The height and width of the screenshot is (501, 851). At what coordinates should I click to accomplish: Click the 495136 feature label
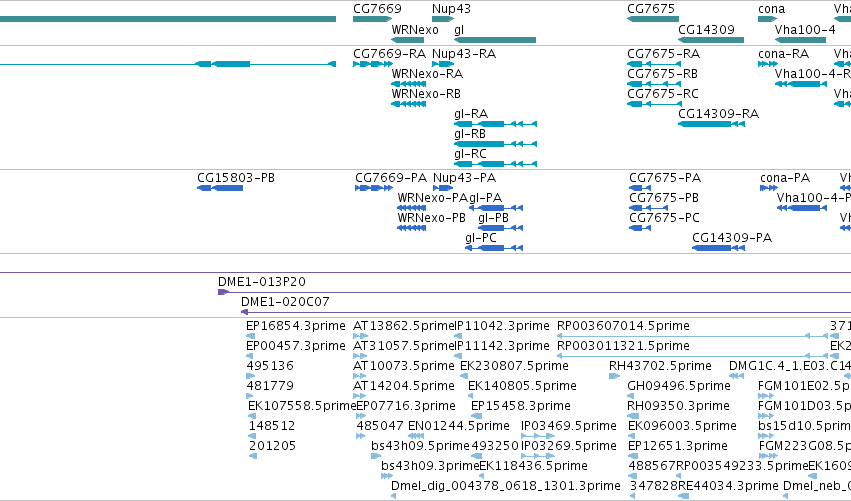point(270,366)
